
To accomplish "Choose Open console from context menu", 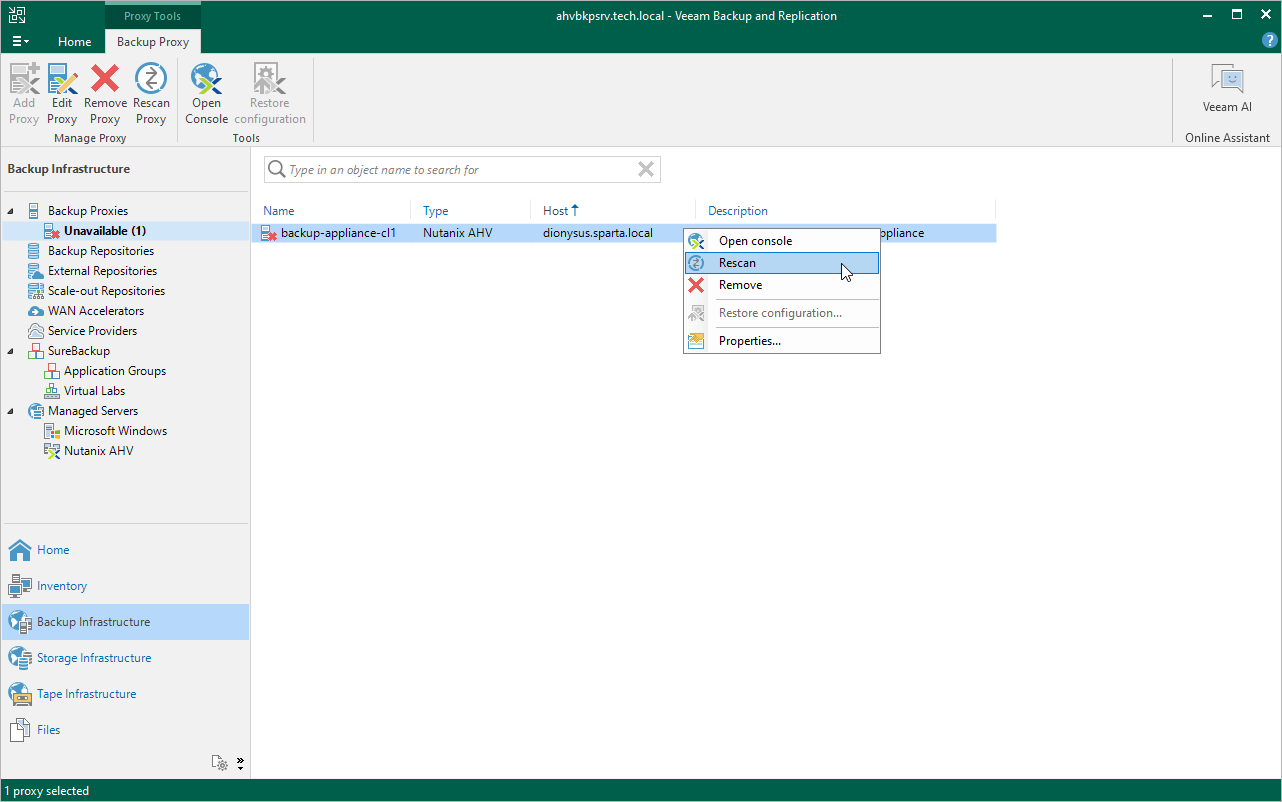I will (x=782, y=241).
